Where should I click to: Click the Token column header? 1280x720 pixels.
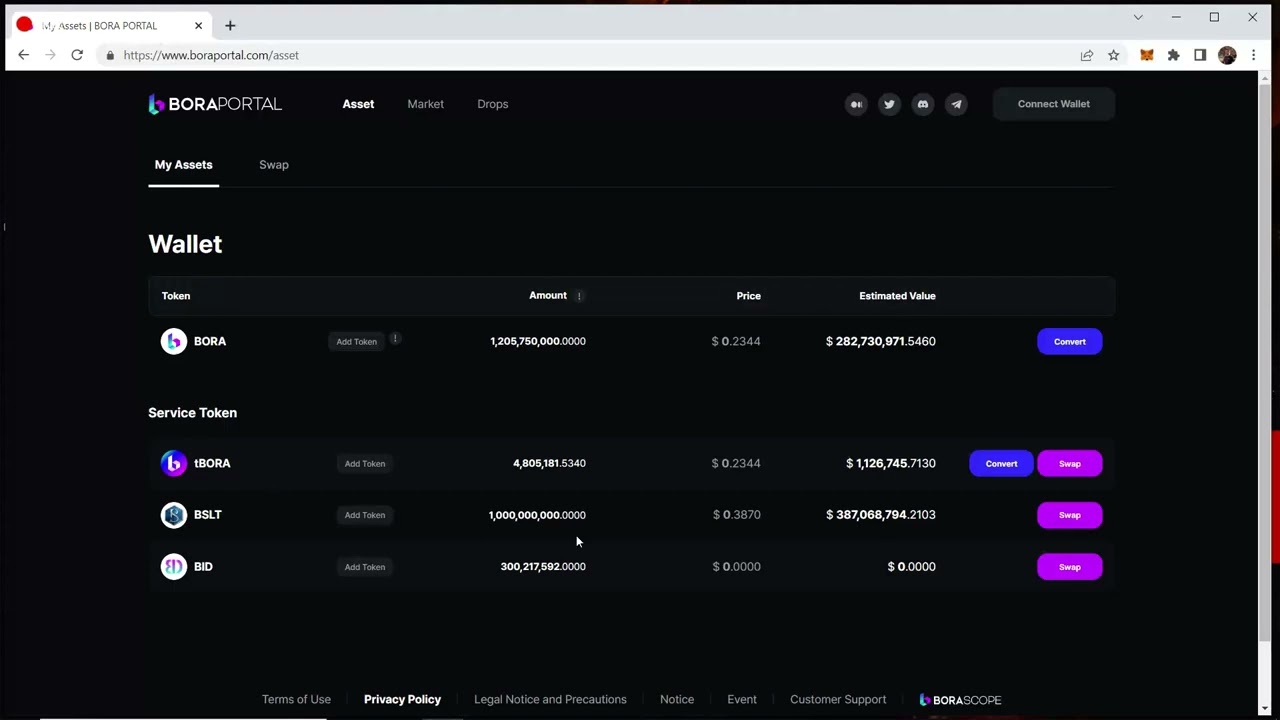[x=176, y=296]
